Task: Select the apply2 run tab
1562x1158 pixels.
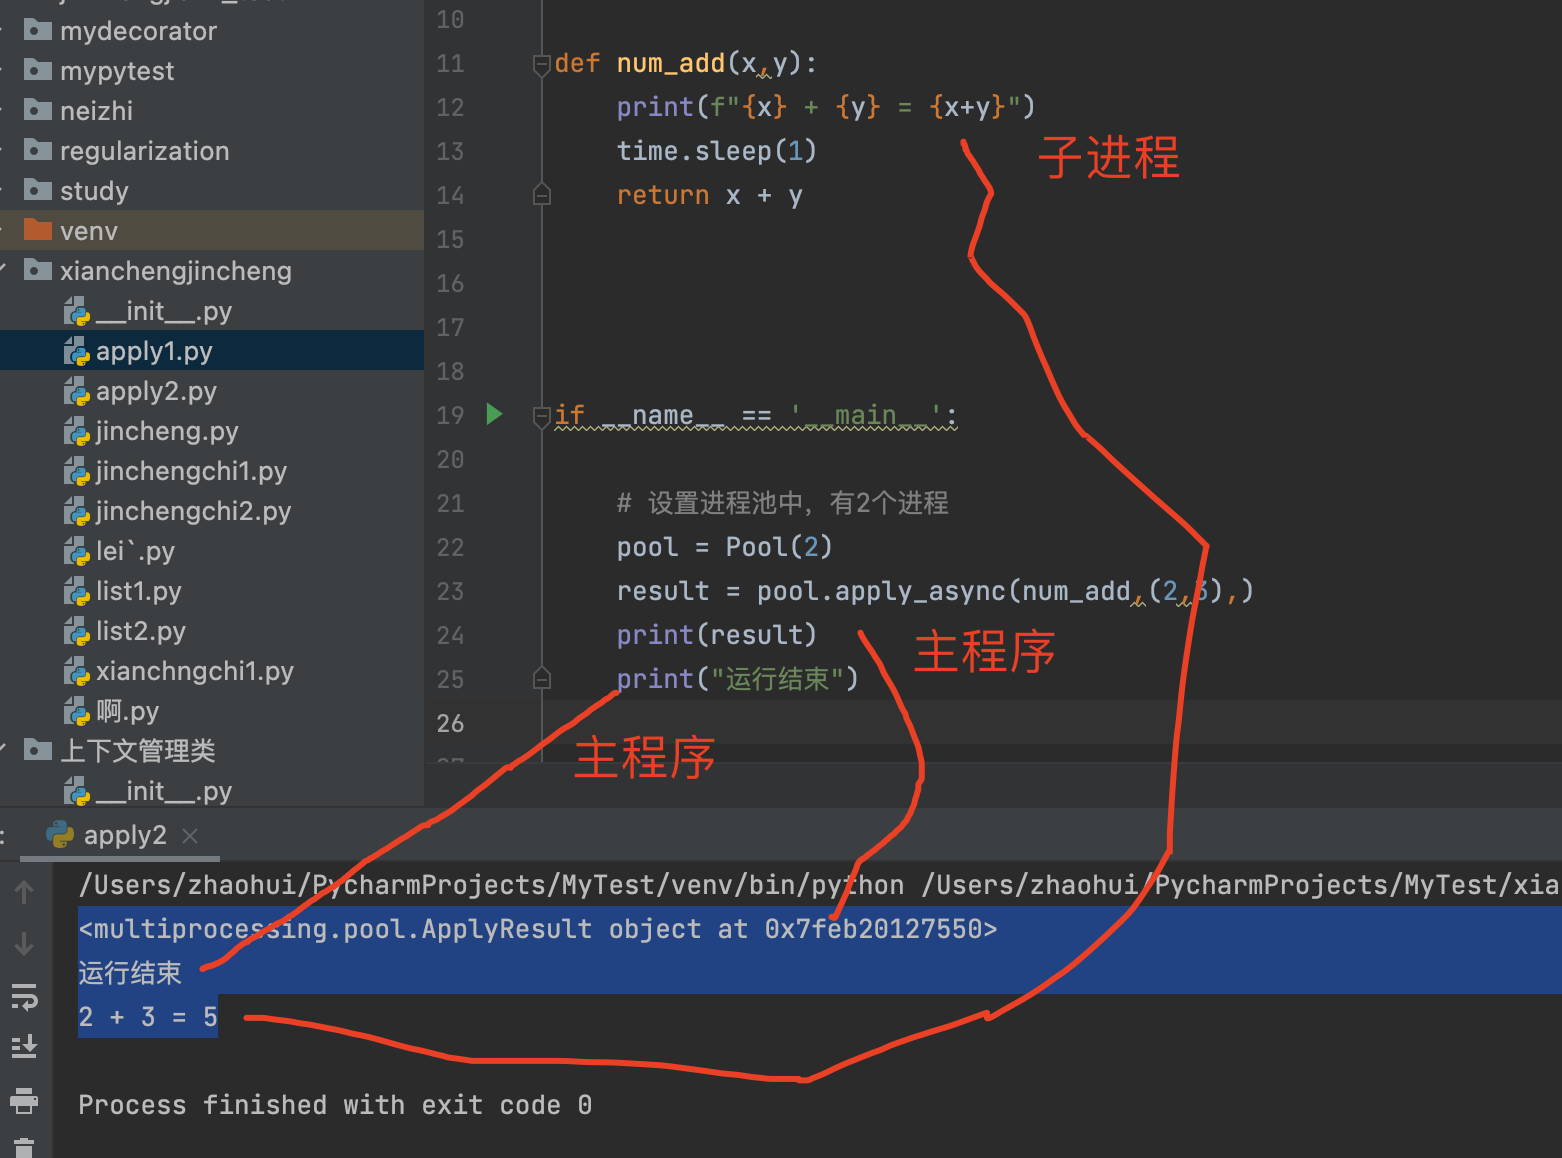Action: [120, 835]
